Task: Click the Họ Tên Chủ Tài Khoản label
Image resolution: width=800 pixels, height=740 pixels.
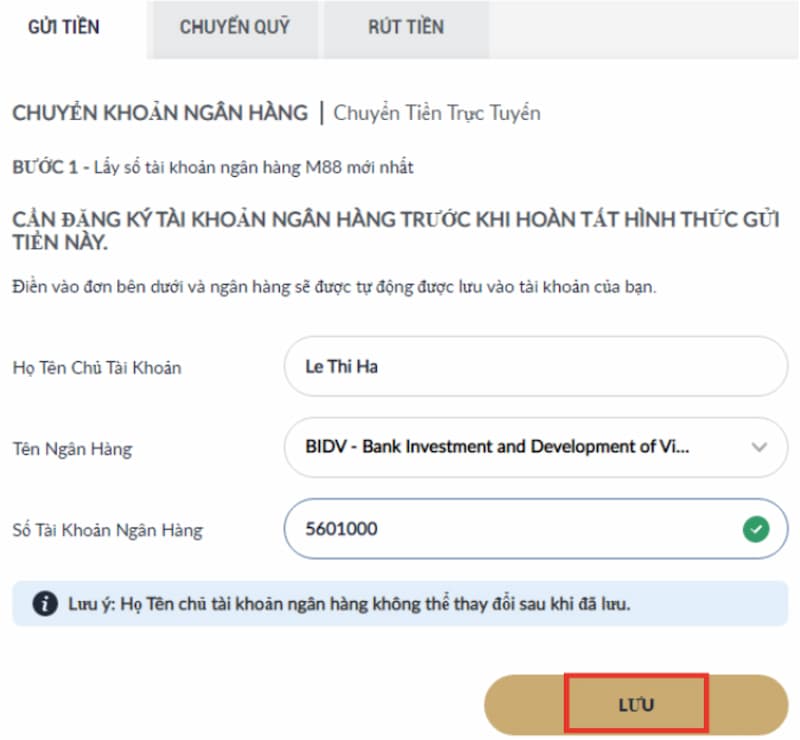Action: click(97, 368)
